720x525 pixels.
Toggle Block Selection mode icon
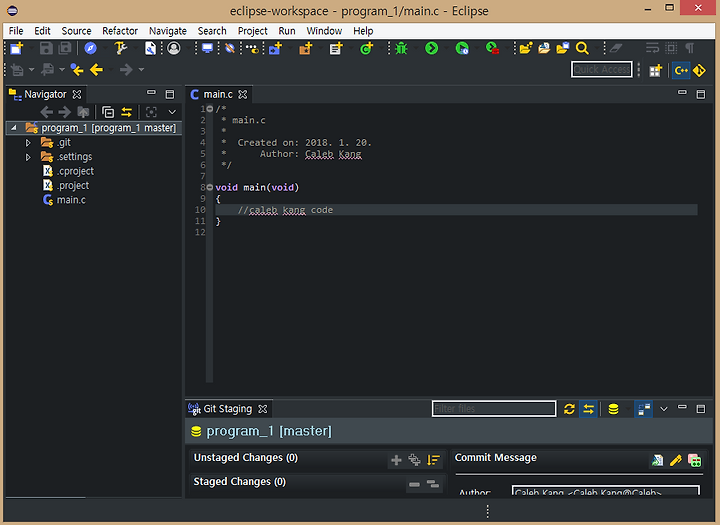[x=671, y=48]
